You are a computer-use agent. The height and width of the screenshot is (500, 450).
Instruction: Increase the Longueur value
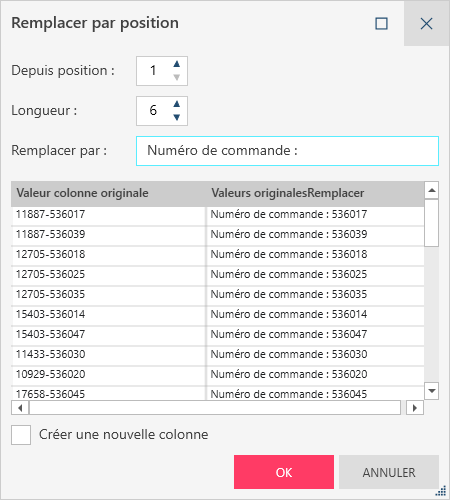click(177, 104)
